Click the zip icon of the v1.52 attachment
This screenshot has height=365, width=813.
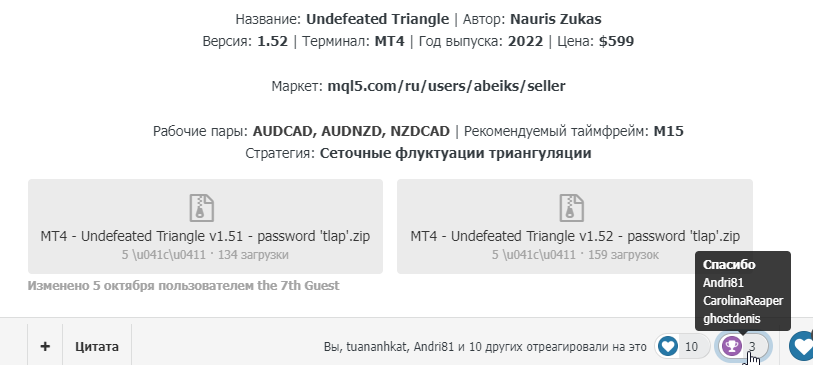pyautogui.click(x=572, y=208)
